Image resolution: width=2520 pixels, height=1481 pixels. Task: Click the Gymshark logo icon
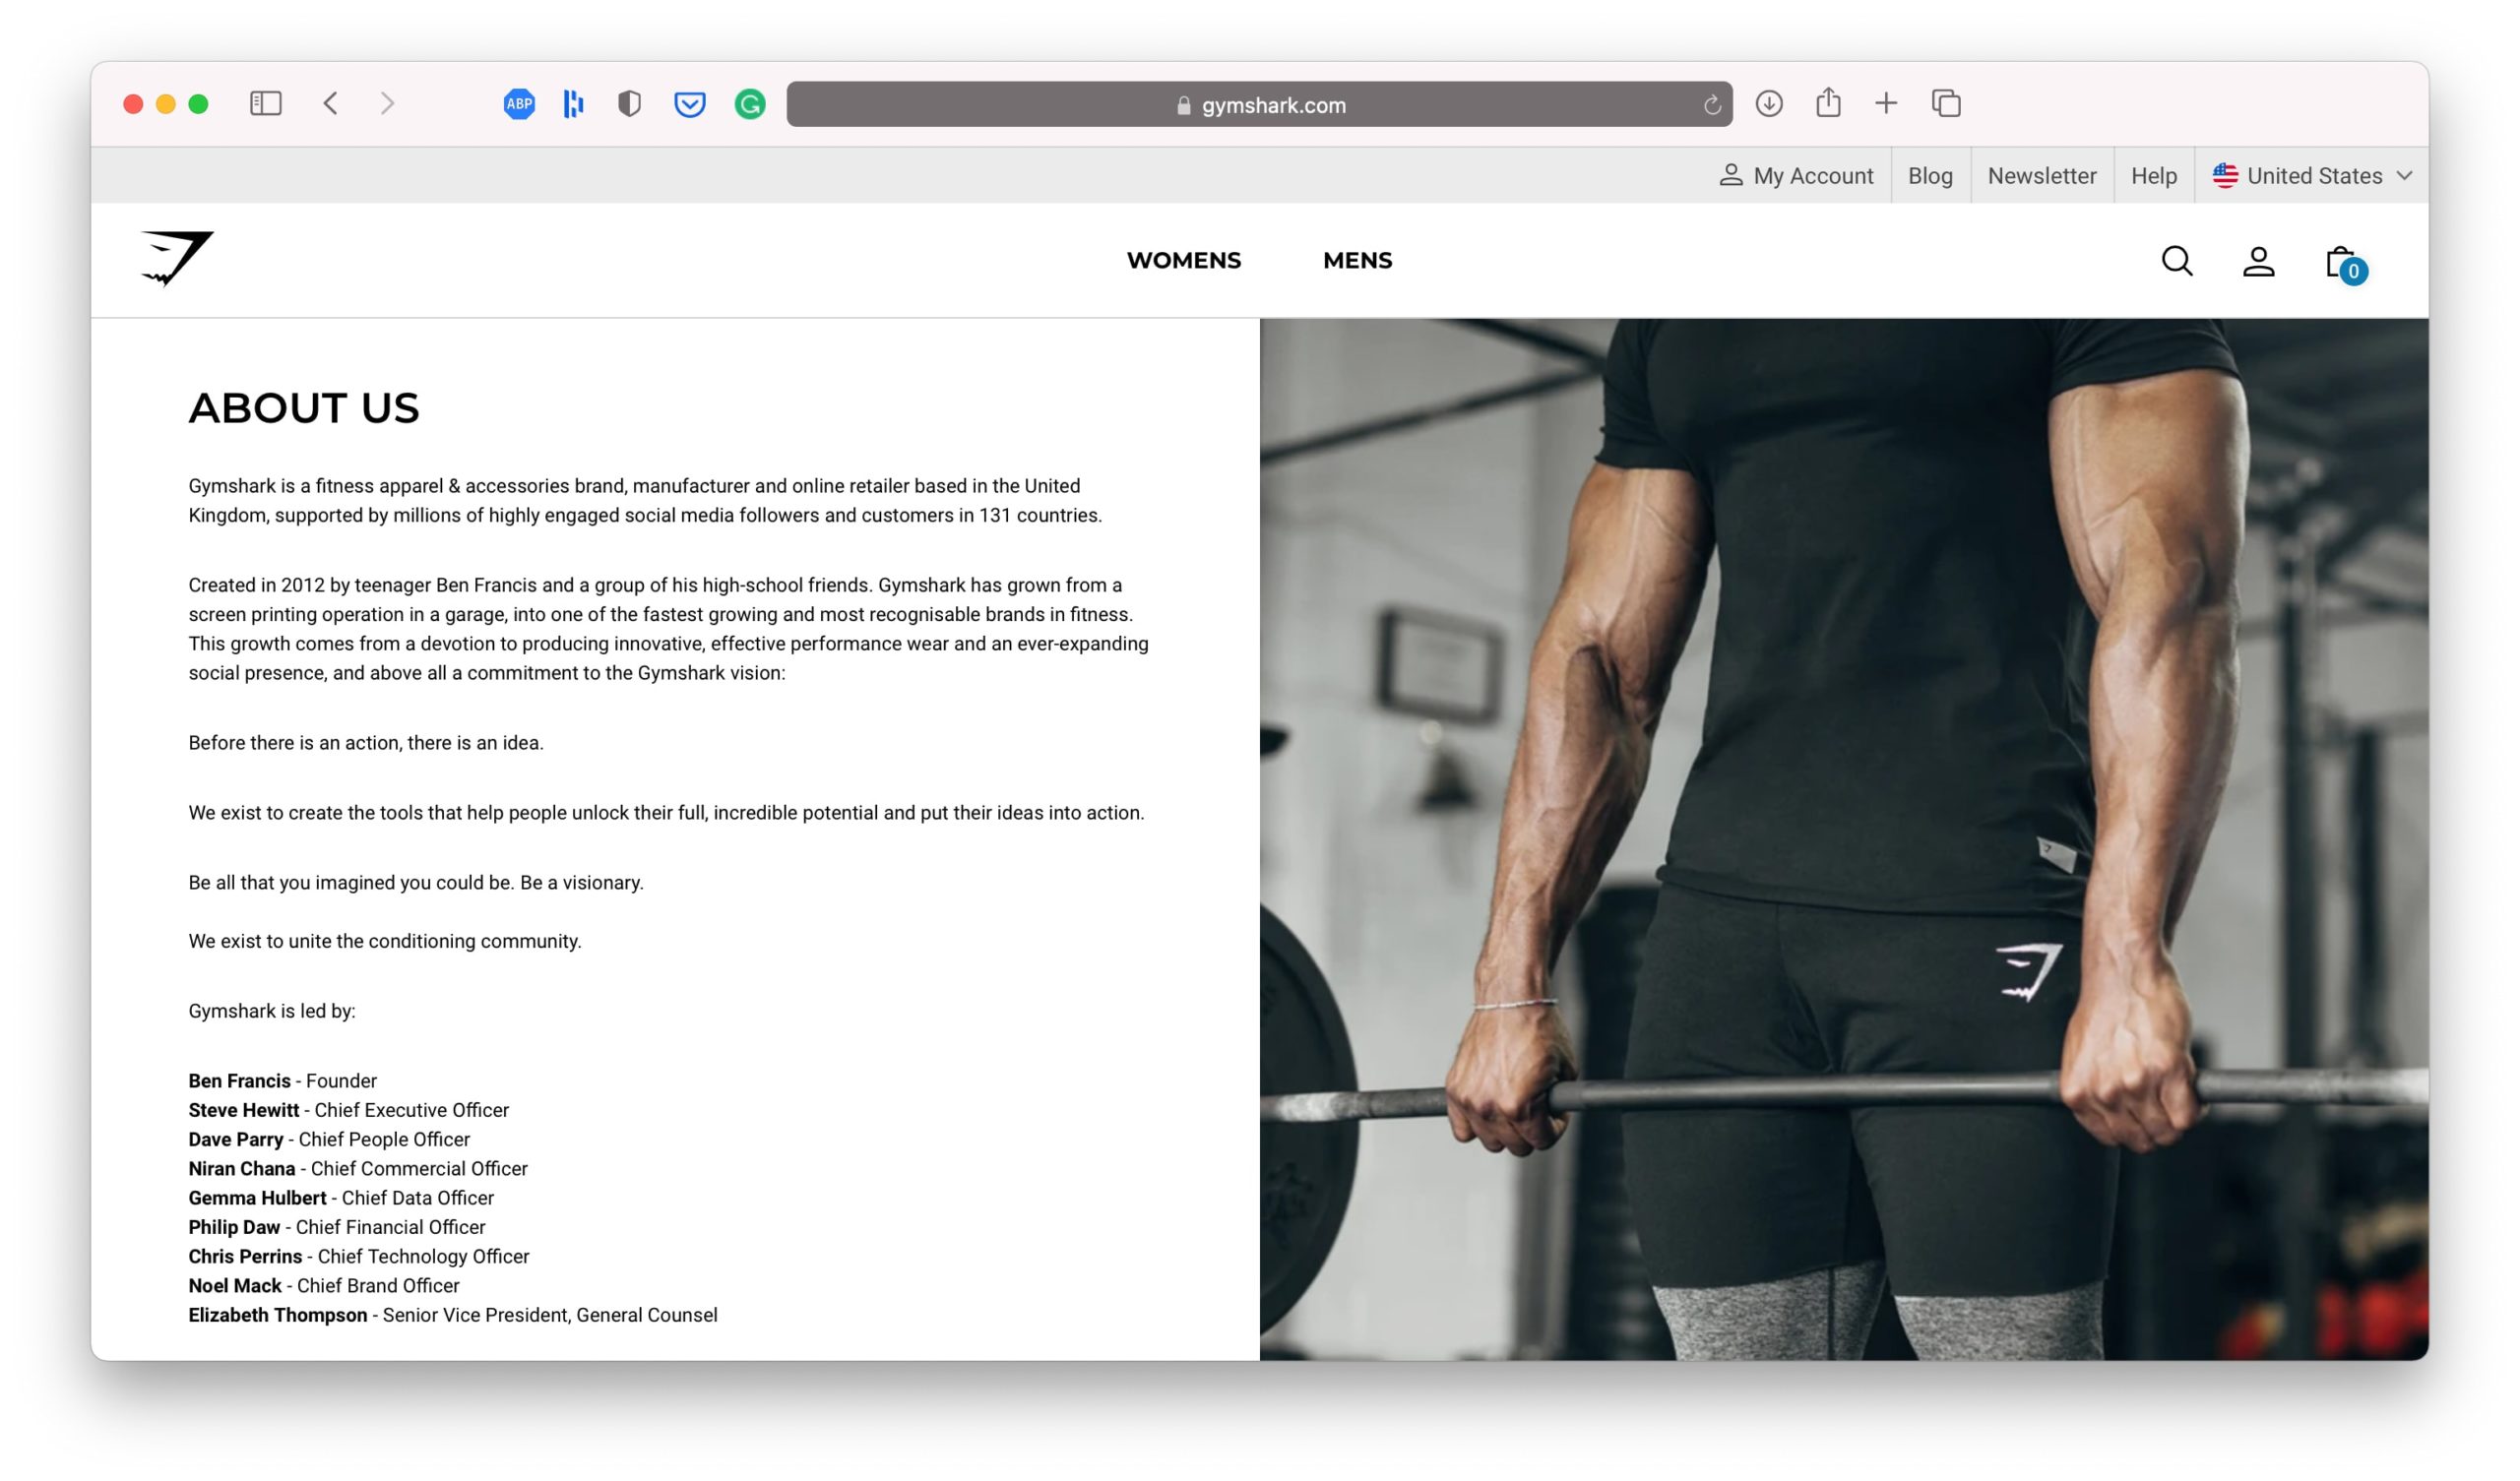pyautogui.click(x=174, y=259)
